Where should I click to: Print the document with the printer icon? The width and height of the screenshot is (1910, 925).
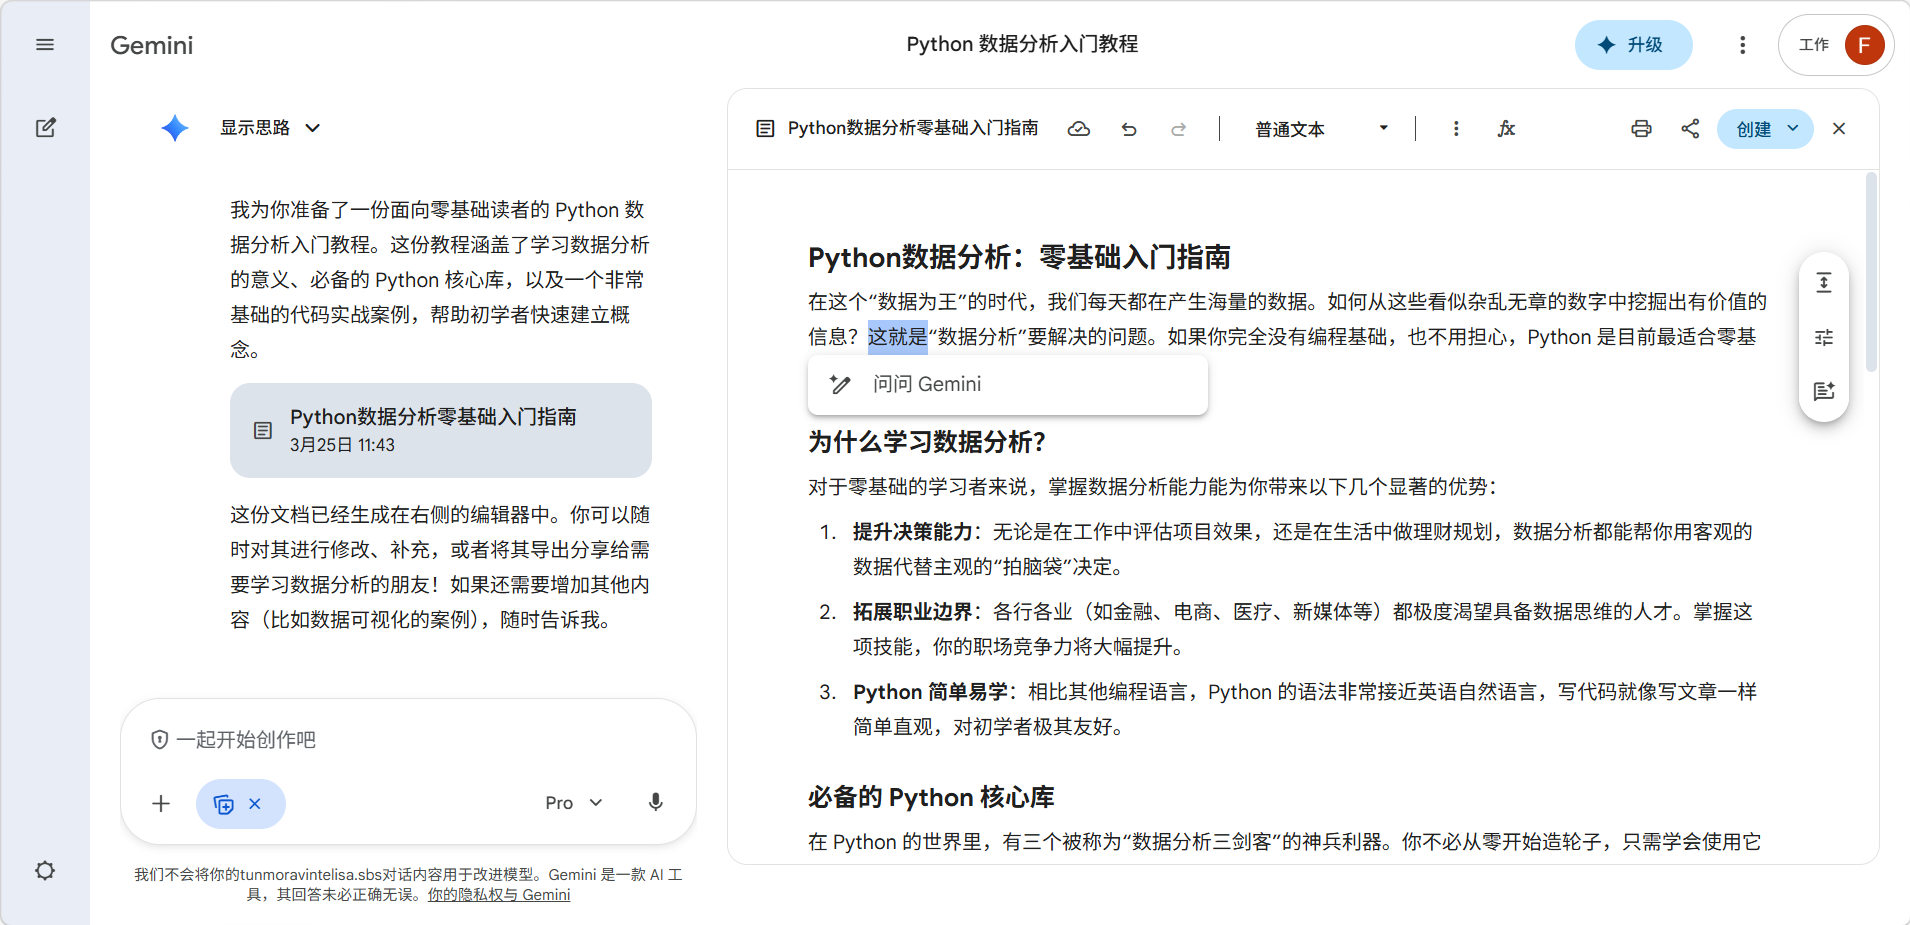tap(1641, 129)
